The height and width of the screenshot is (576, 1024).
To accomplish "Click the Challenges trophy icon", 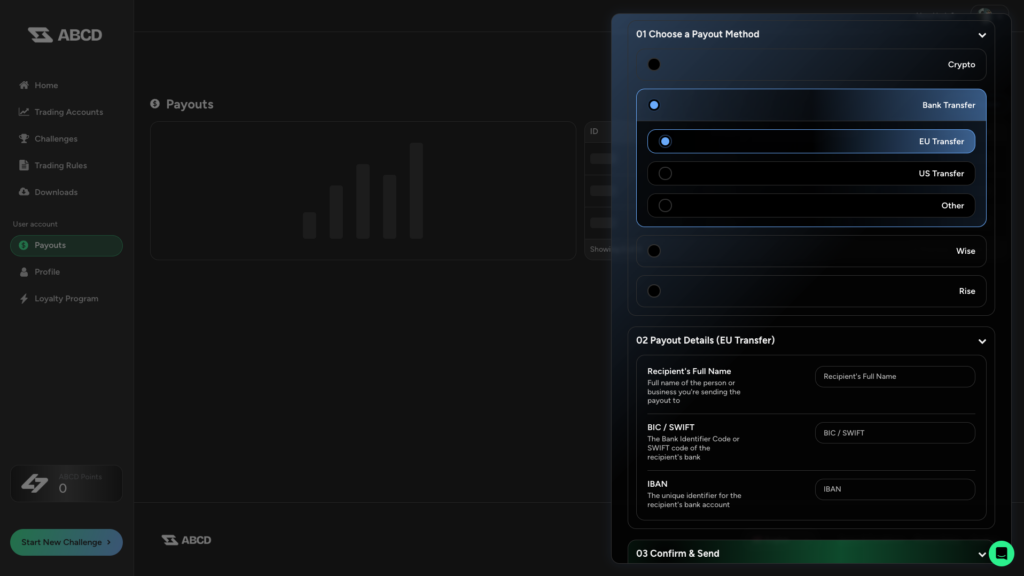I will click(23, 138).
